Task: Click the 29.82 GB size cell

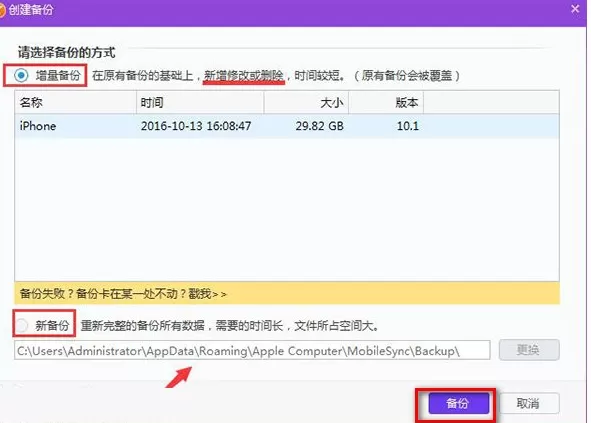Action: 320,126
